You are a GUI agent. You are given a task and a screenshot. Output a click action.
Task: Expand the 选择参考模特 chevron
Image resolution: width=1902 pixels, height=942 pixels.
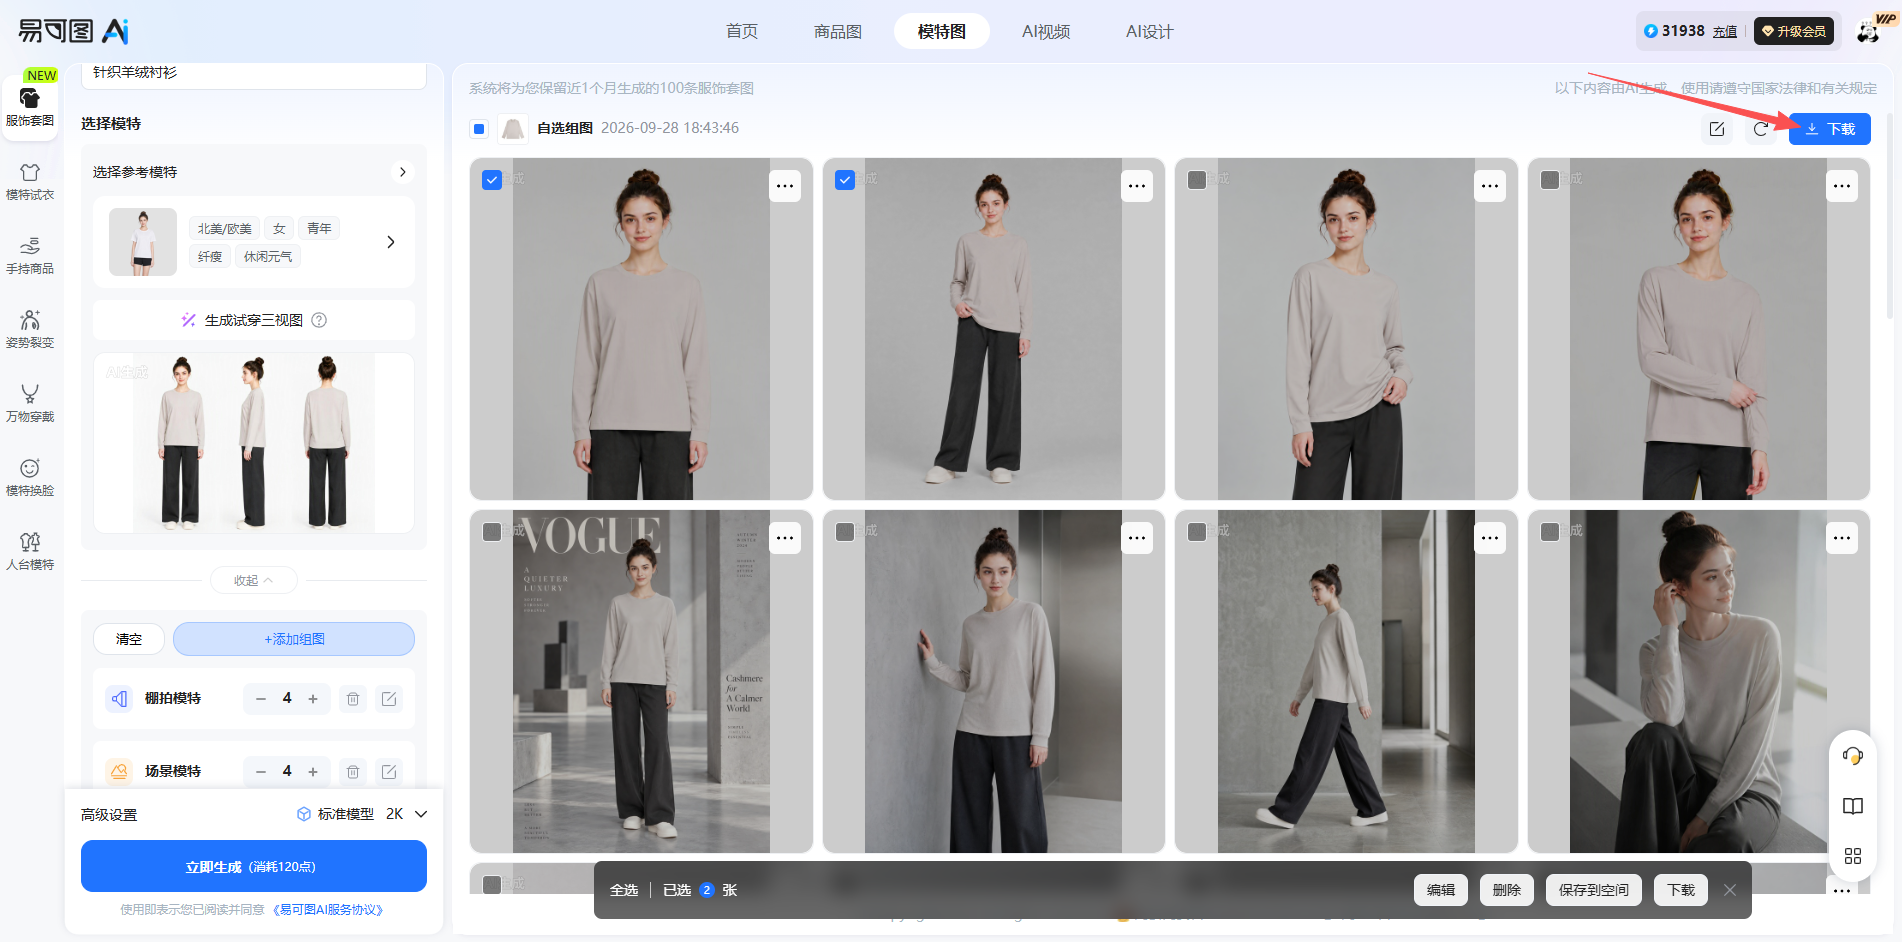point(403,172)
